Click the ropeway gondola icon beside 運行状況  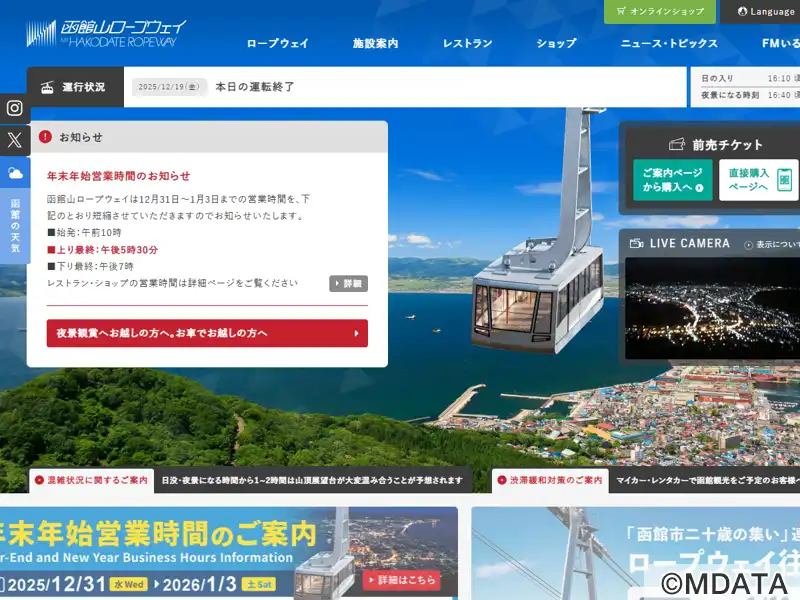coord(47,87)
